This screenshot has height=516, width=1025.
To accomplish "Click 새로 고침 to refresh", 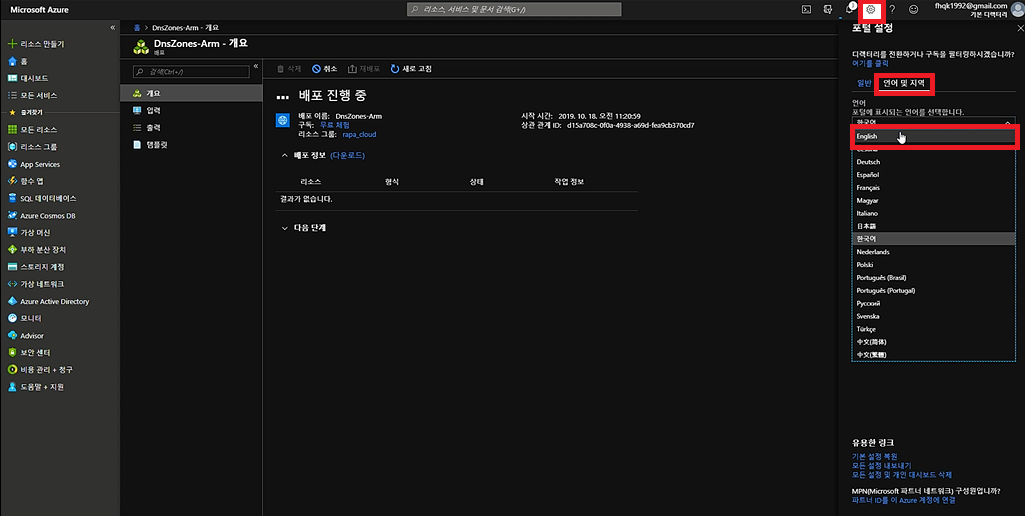I will pyautogui.click(x=411, y=69).
